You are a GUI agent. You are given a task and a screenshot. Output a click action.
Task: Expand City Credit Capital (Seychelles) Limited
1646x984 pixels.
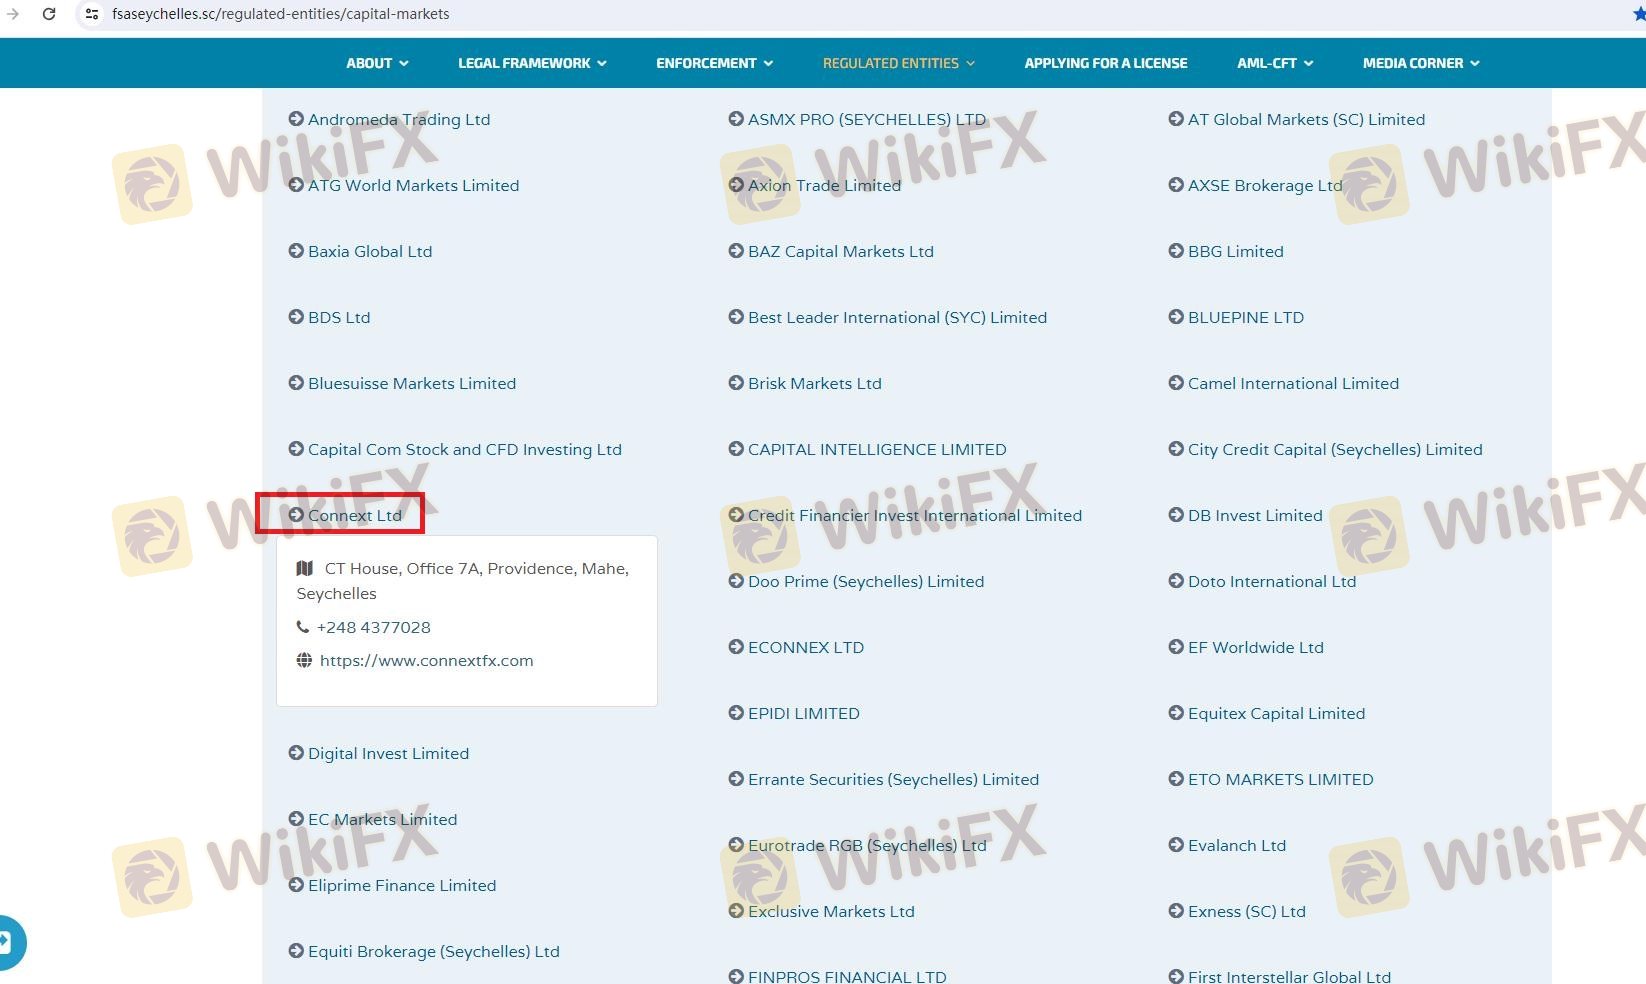(1334, 449)
